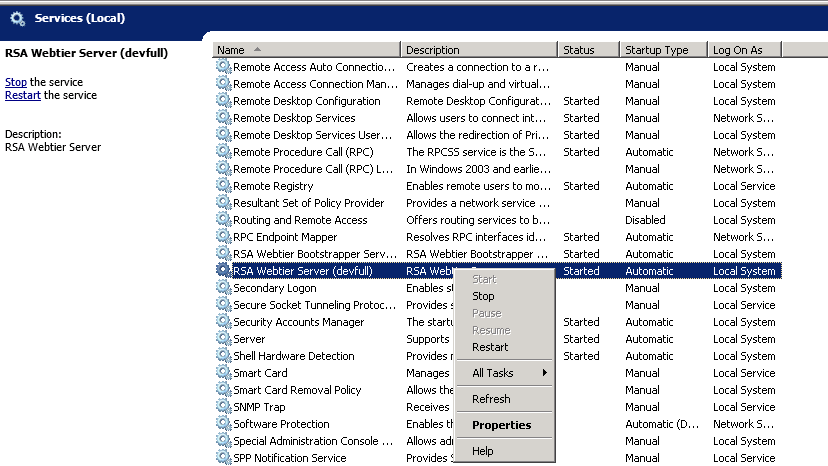Screen dimensions: 828x466
Task: Click the Restart the service link
Action: coord(23,96)
